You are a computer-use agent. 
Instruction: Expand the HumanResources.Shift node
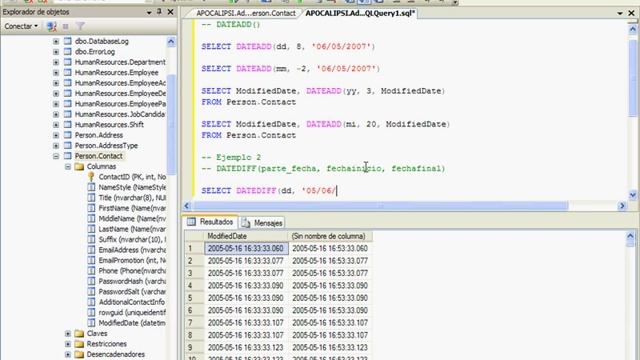point(56,124)
